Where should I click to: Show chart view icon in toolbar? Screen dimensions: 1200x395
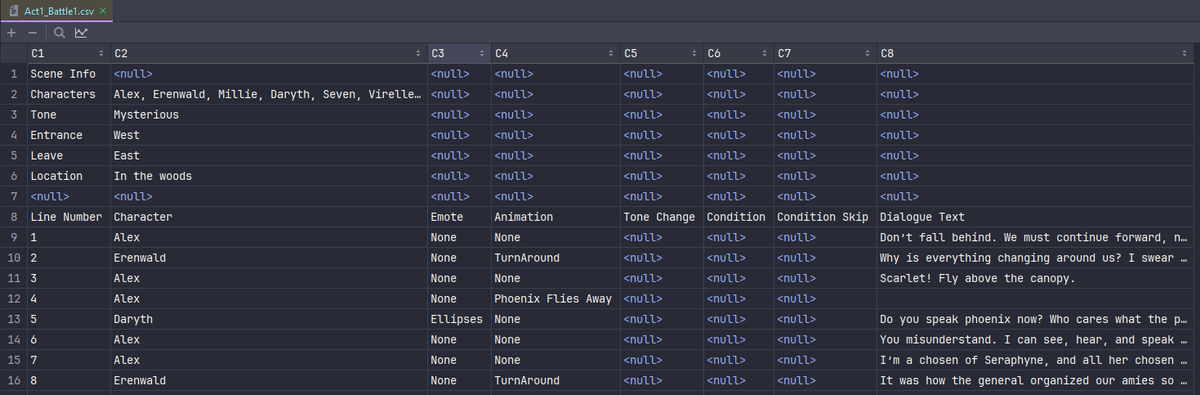tap(81, 32)
